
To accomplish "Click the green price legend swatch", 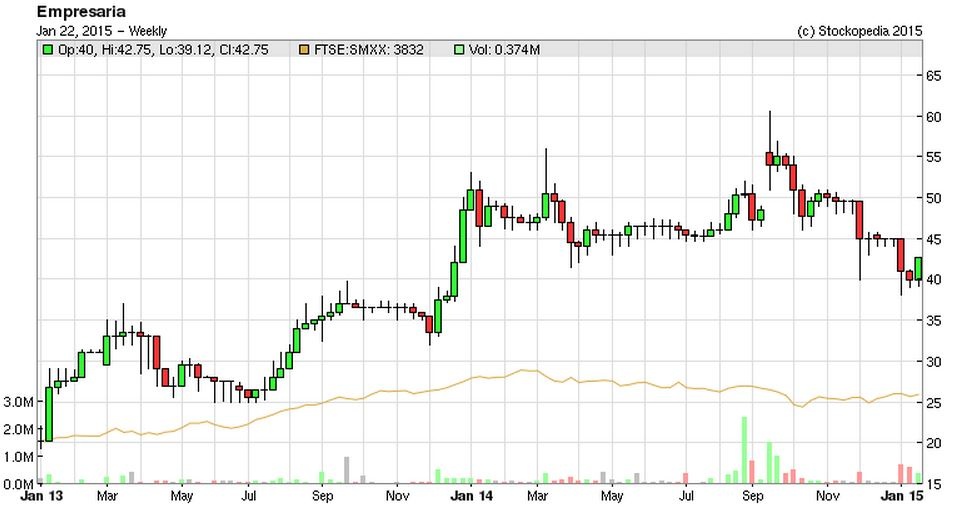I will [x=47, y=49].
